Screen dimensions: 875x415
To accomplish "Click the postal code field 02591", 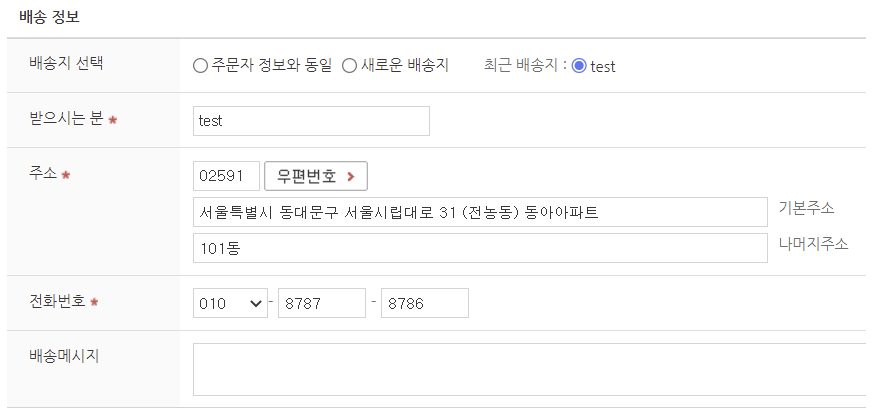I will [x=226, y=176].
